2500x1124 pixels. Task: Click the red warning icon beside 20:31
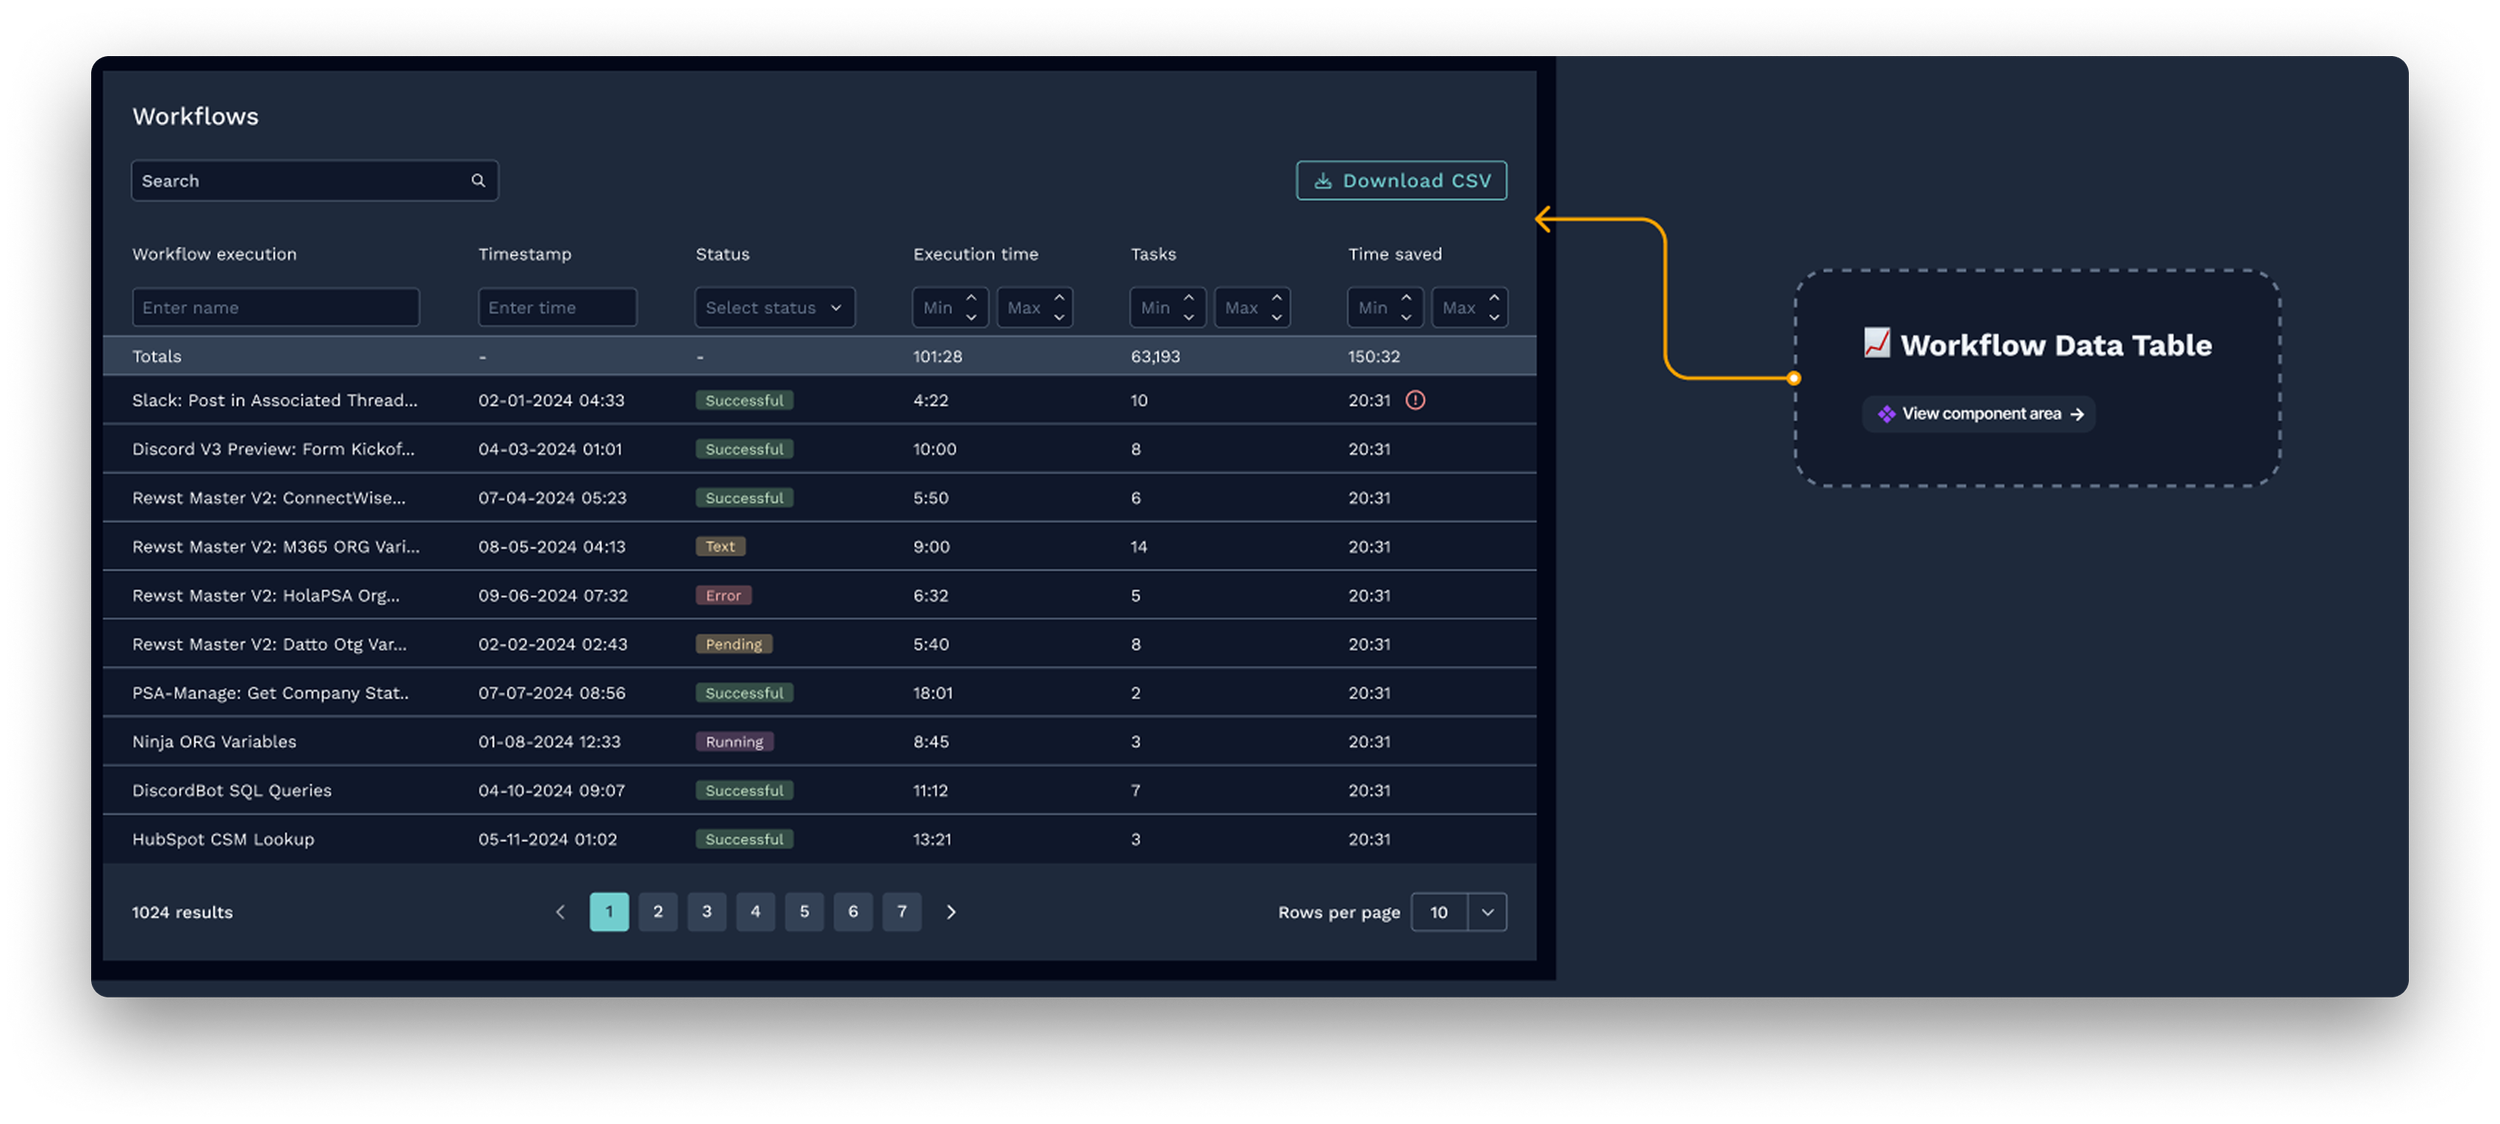[1415, 400]
